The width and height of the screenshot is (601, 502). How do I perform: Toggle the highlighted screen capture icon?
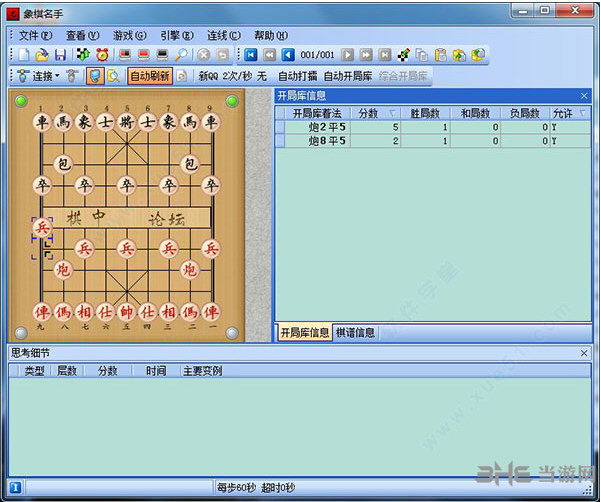(x=95, y=76)
